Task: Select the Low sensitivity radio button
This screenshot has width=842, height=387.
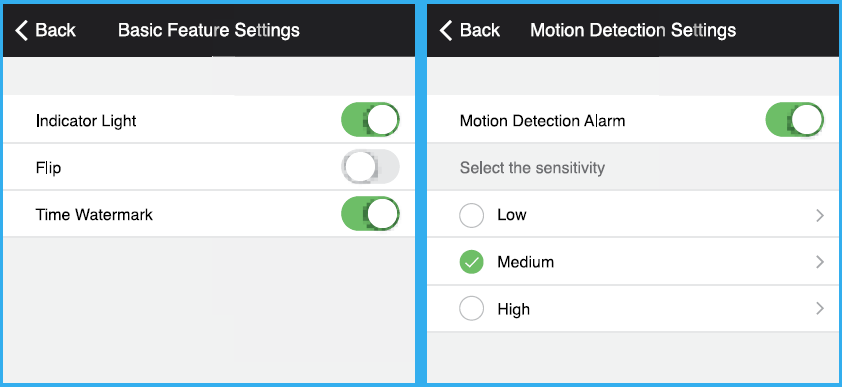Action: click(471, 215)
